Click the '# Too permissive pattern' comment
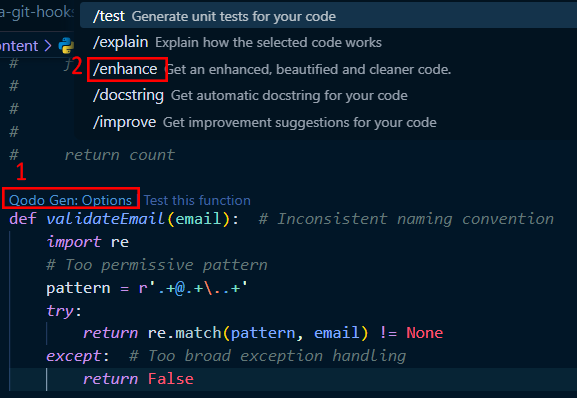The width and height of the screenshot is (577, 398). (157, 265)
